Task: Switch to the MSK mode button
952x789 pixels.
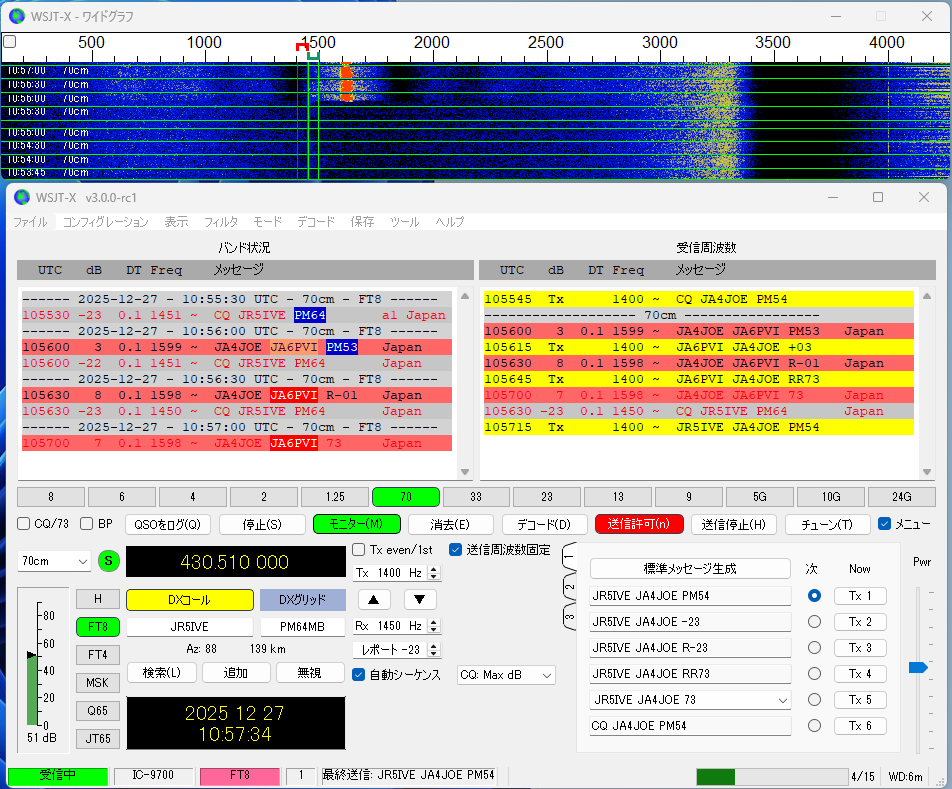Action: 98,683
